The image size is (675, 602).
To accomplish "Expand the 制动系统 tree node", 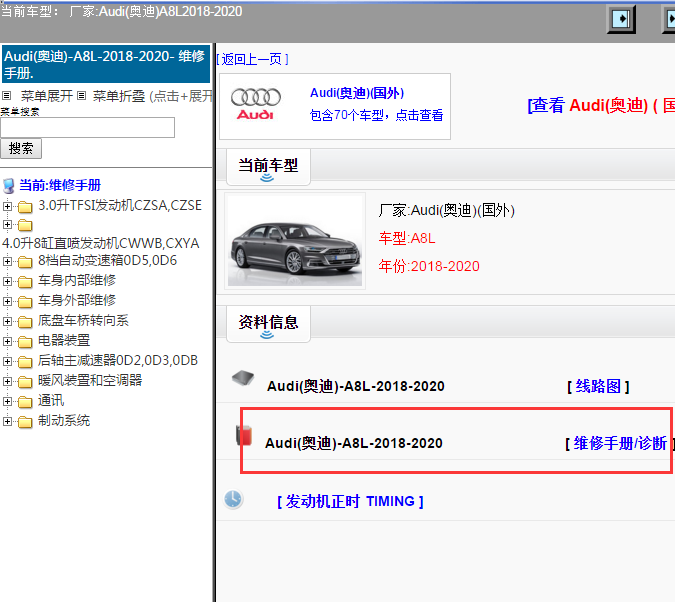I will [7, 421].
